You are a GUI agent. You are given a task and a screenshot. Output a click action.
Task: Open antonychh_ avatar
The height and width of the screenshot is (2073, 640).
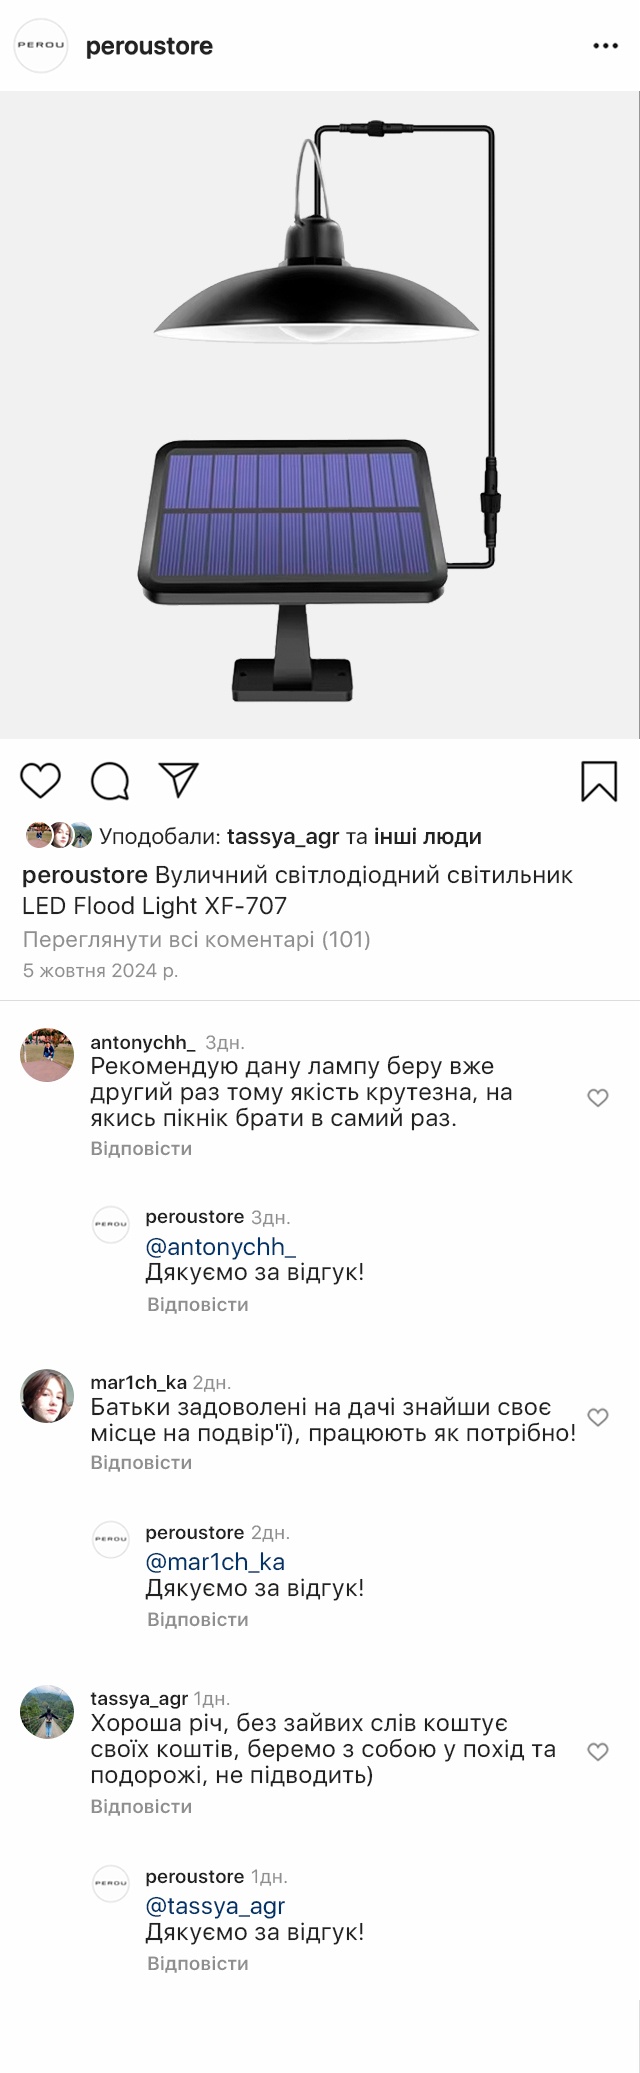[47, 1055]
